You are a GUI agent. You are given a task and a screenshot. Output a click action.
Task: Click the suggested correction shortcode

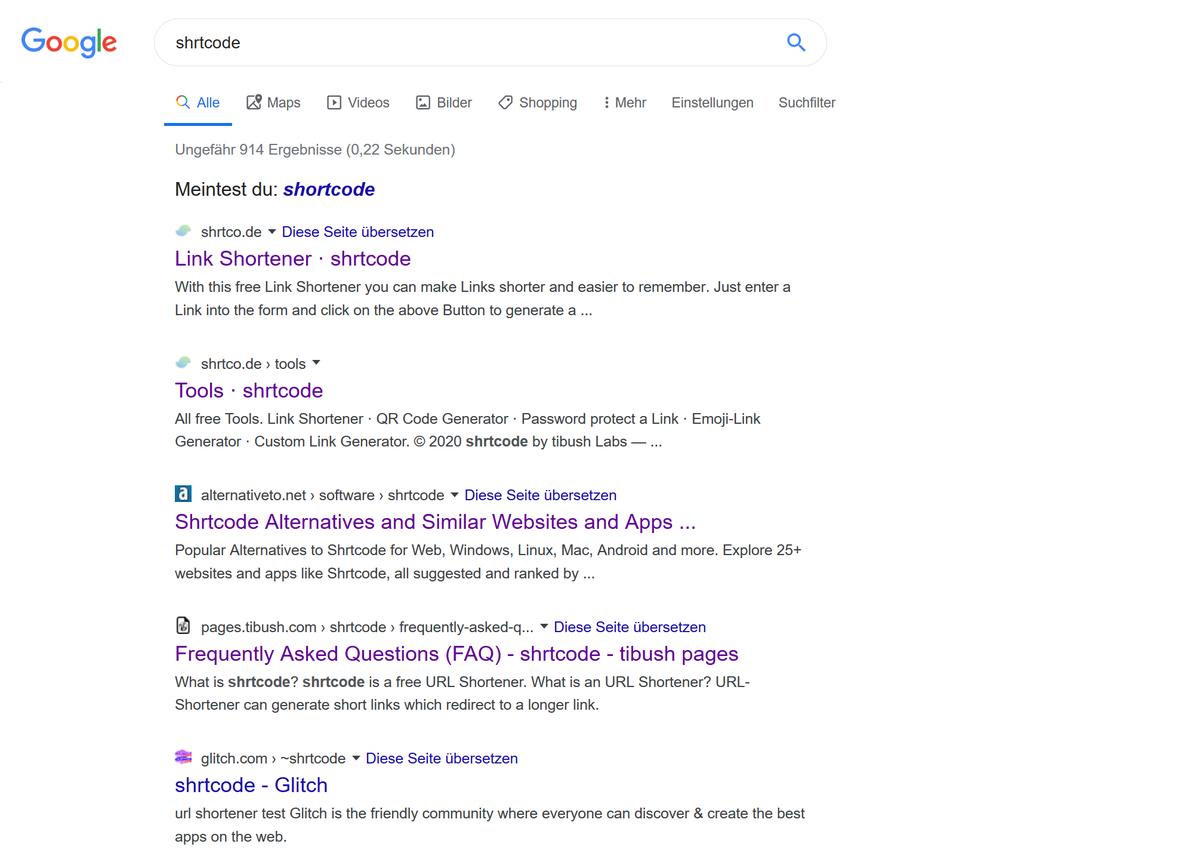pyautogui.click(x=329, y=189)
